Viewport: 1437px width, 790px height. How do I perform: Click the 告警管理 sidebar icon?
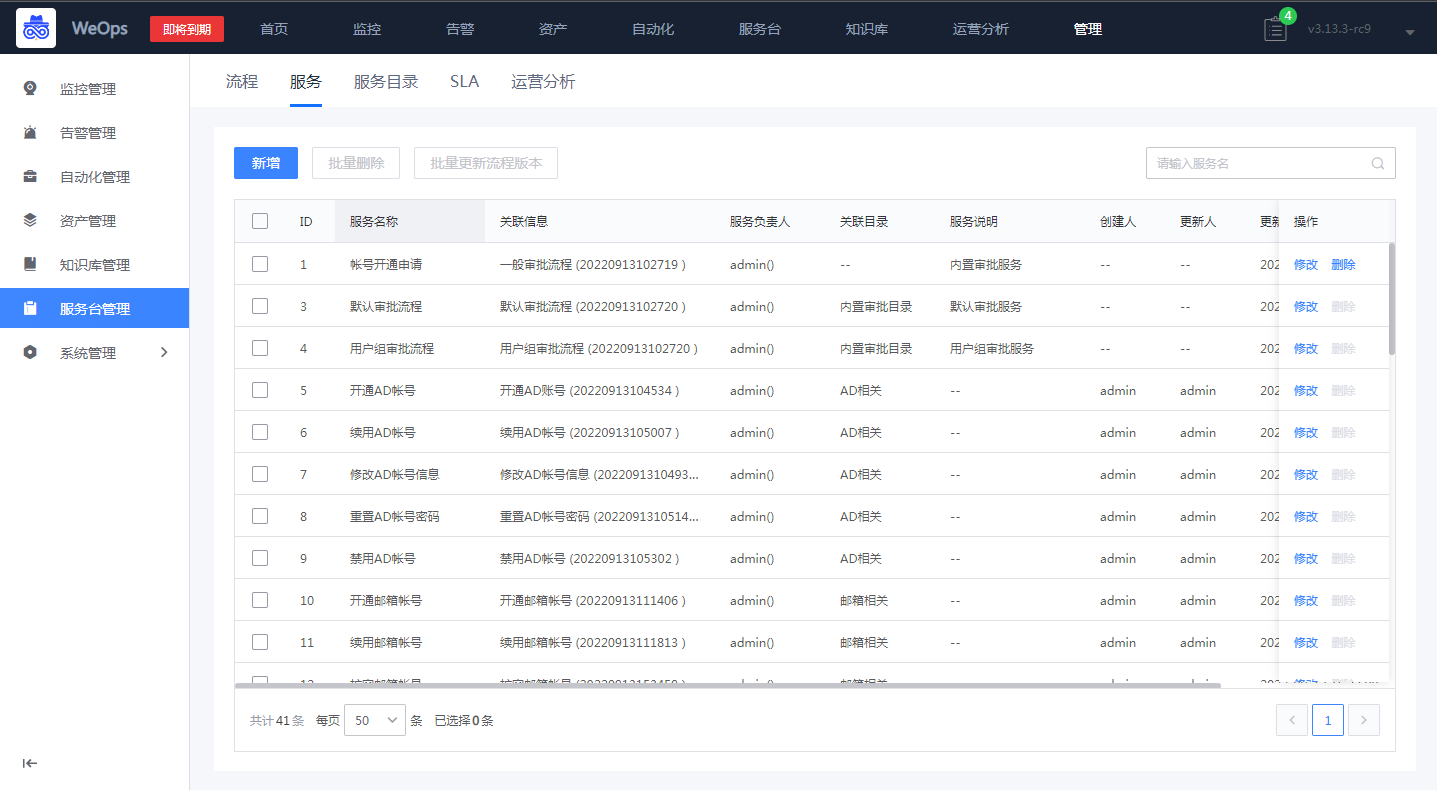pos(31,132)
